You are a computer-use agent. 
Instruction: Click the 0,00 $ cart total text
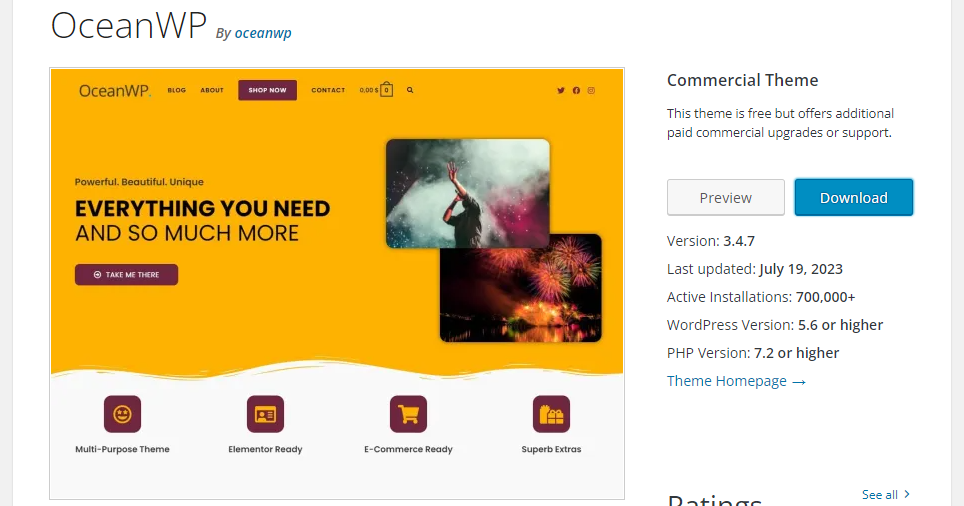369,90
